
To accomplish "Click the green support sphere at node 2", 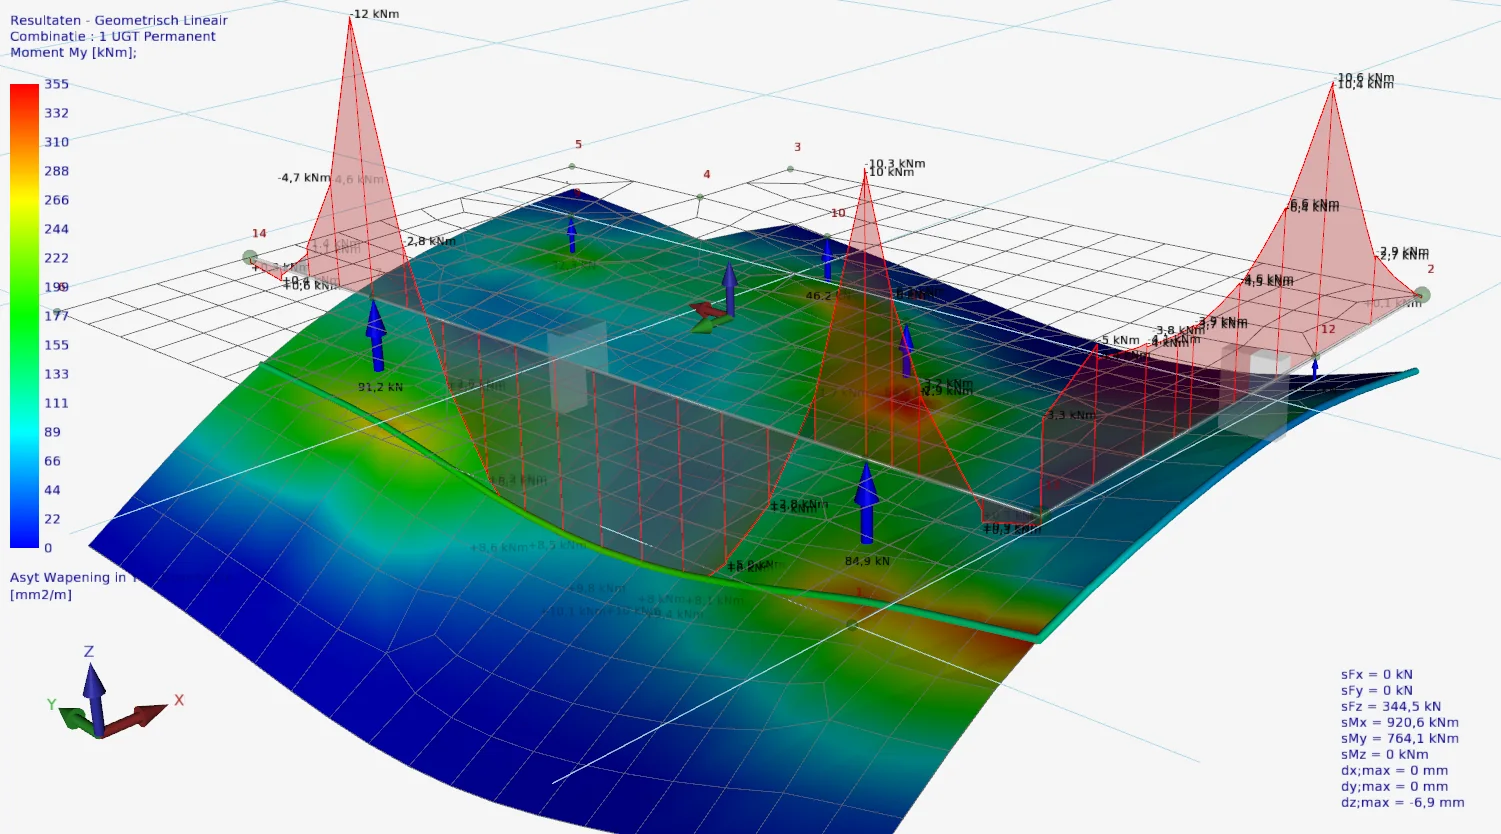I will [1422, 295].
